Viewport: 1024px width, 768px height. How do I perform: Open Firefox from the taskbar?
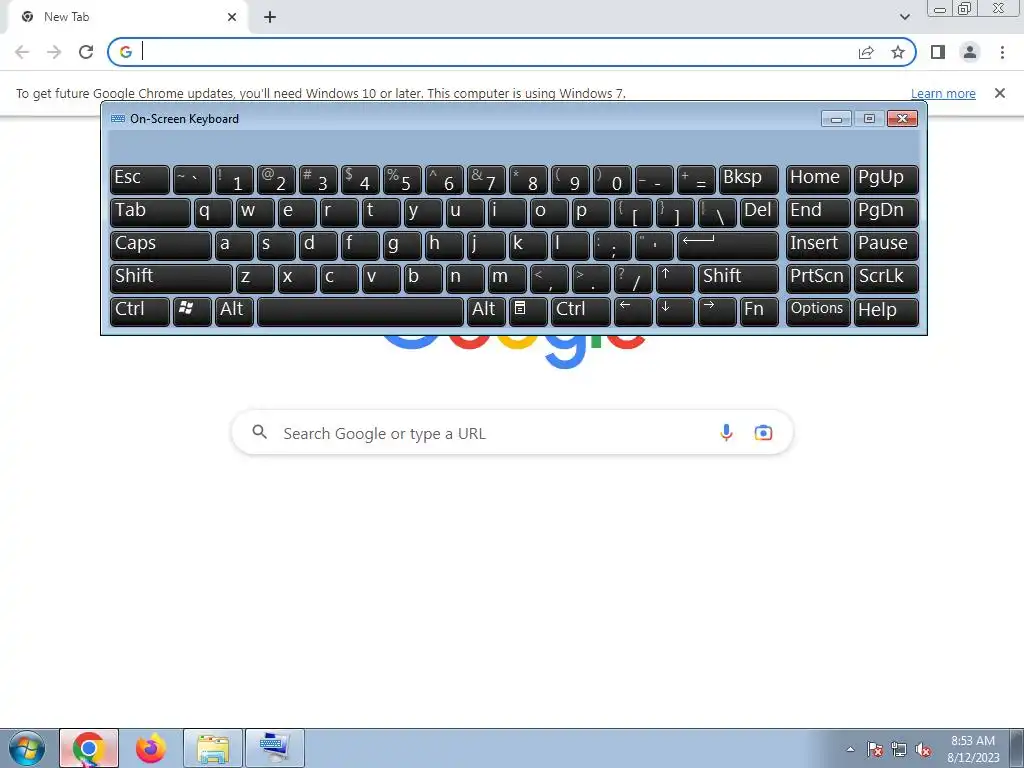point(151,748)
